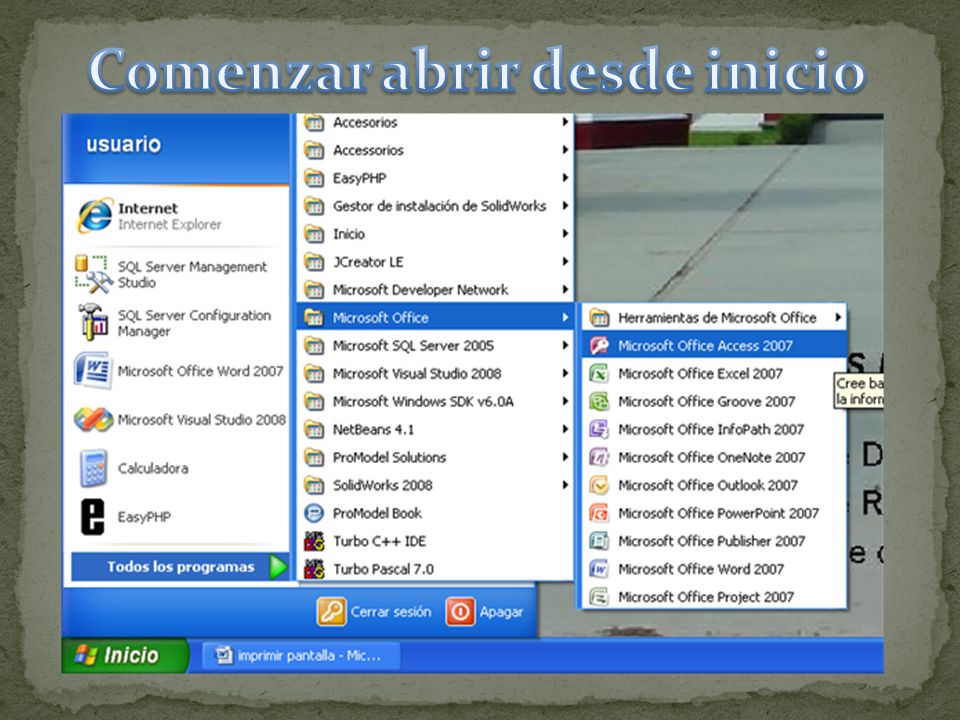The height and width of the screenshot is (720, 960).
Task: Click Microsoft Office Access 2007 icon
Action: (599, 346)
